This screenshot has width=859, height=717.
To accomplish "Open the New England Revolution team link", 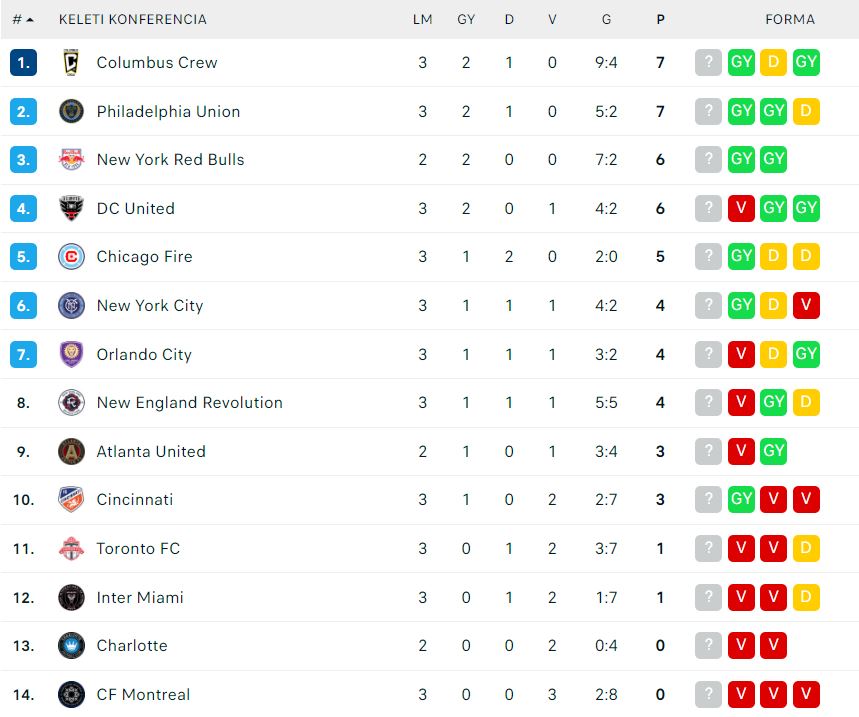I will pyautogui.click(x=190, y=403).
